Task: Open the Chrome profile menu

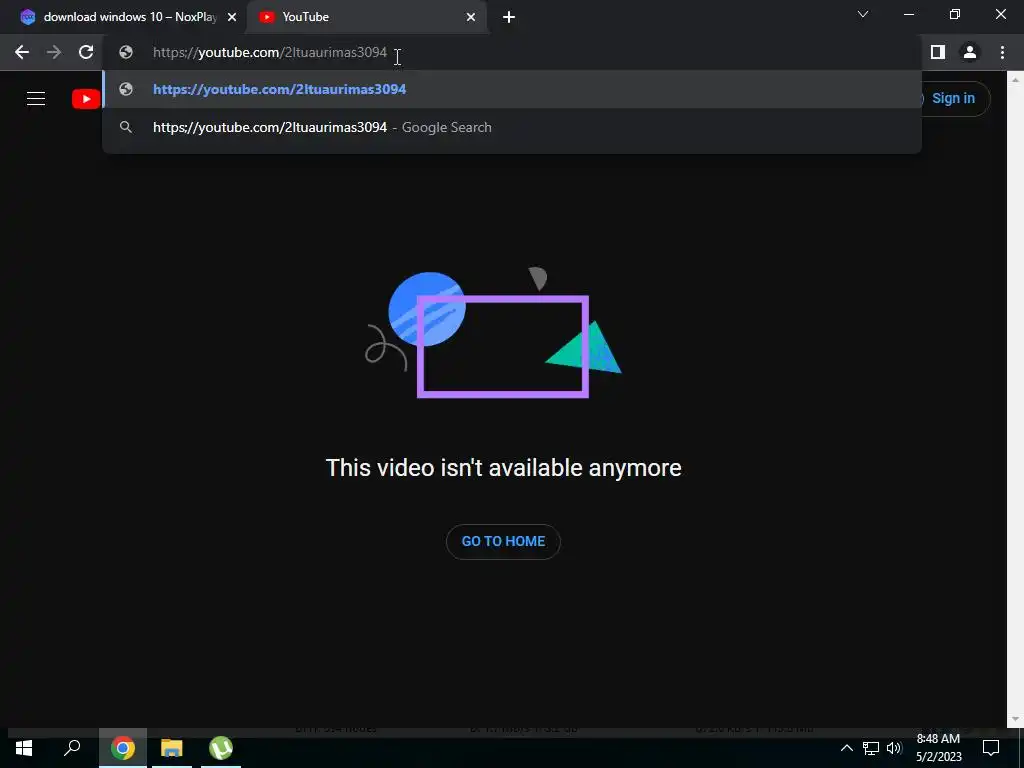Action: tap(970, 52)
